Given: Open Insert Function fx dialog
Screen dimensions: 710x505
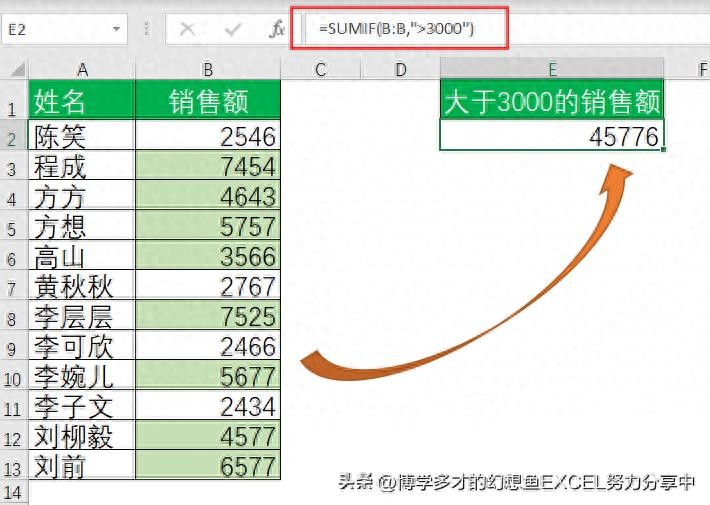Looking at the screenshot, I should [277, 29].
